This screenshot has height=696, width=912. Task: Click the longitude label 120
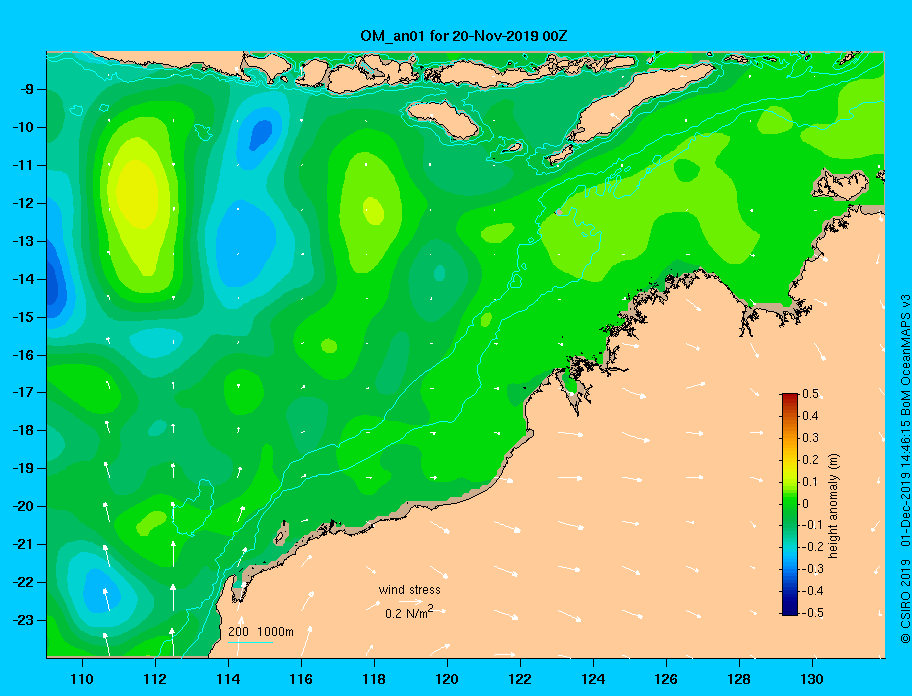(447, 679)
